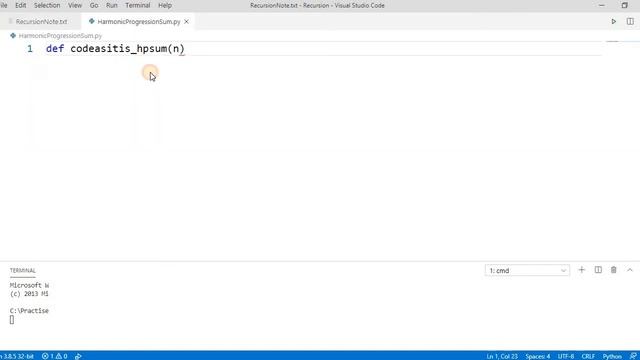Screen dimensions: 640x360
Task: Close the HarmonicProgressionSum.py tab
Action: point(187,22)
